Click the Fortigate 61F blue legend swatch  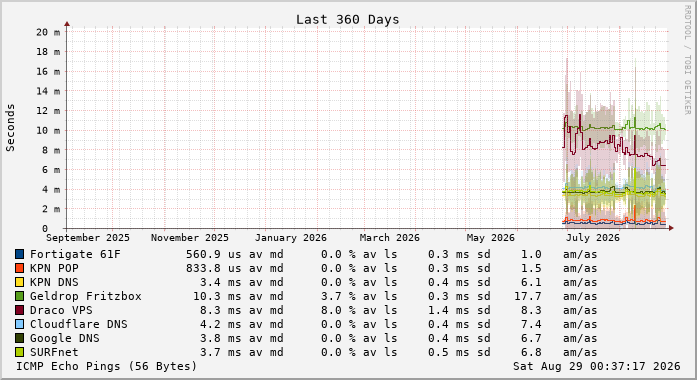pos(20,254)
